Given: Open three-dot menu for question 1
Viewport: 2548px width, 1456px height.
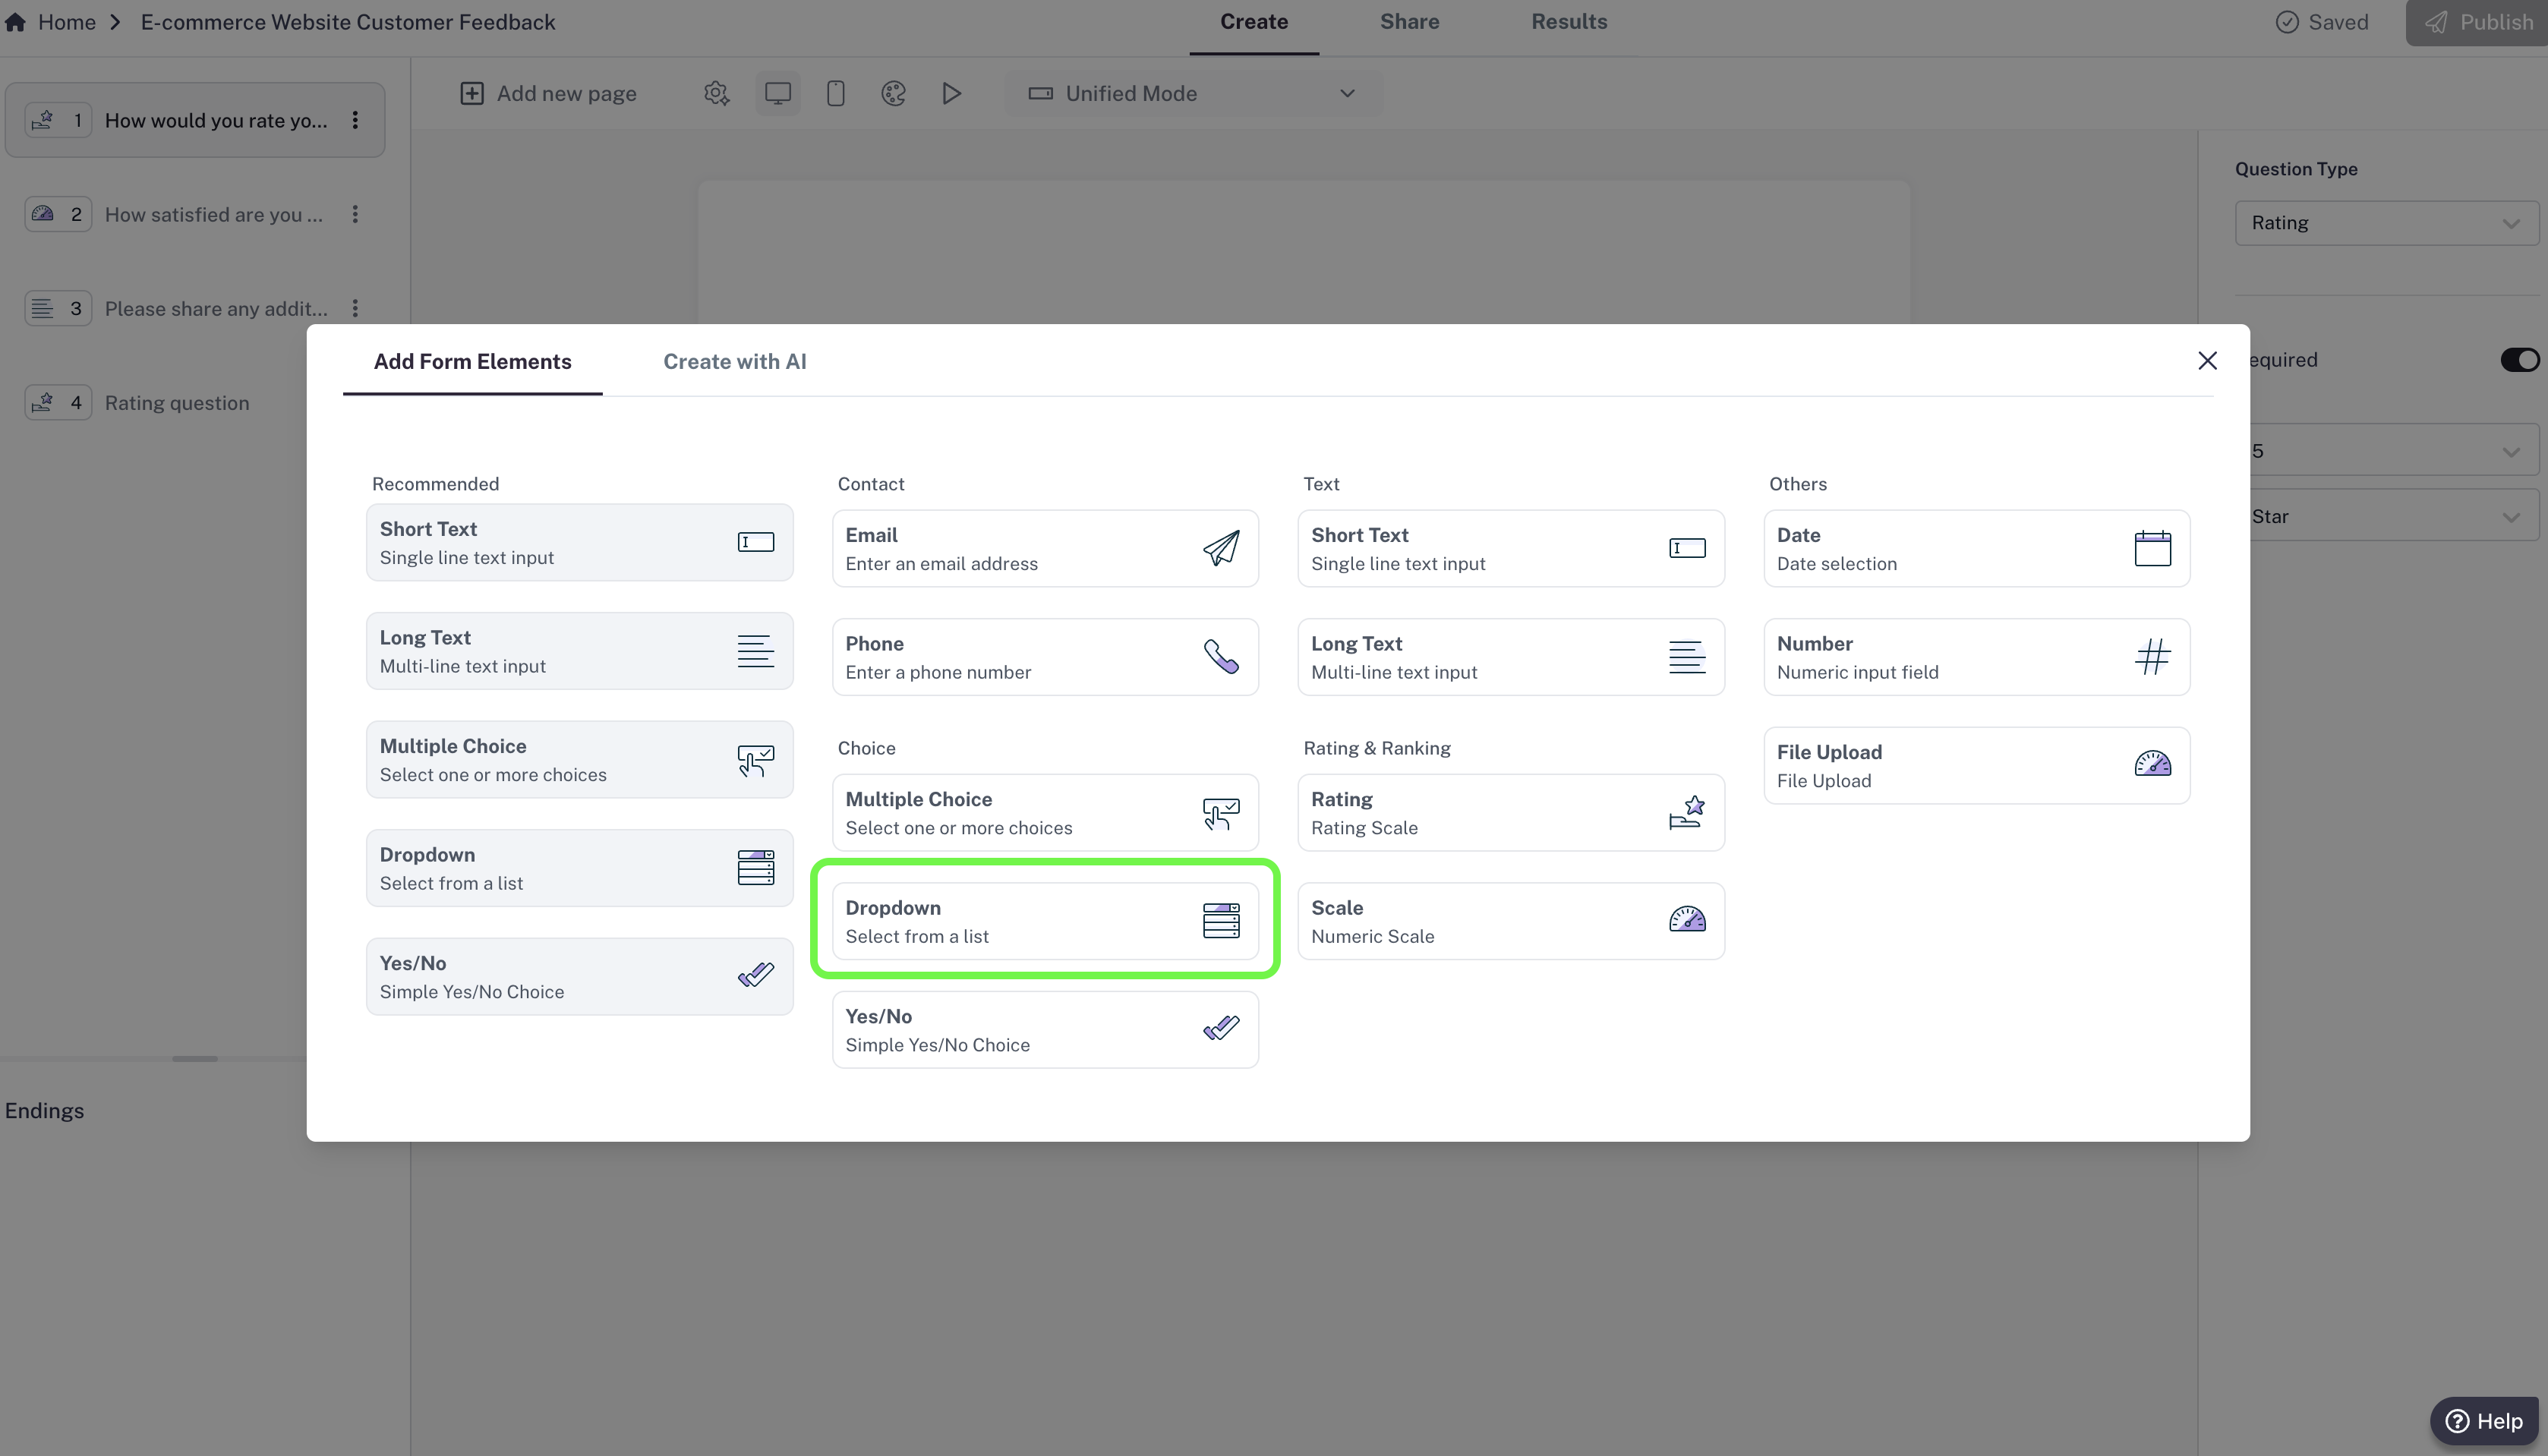Looking at the screenshot, I should [355, 120].
